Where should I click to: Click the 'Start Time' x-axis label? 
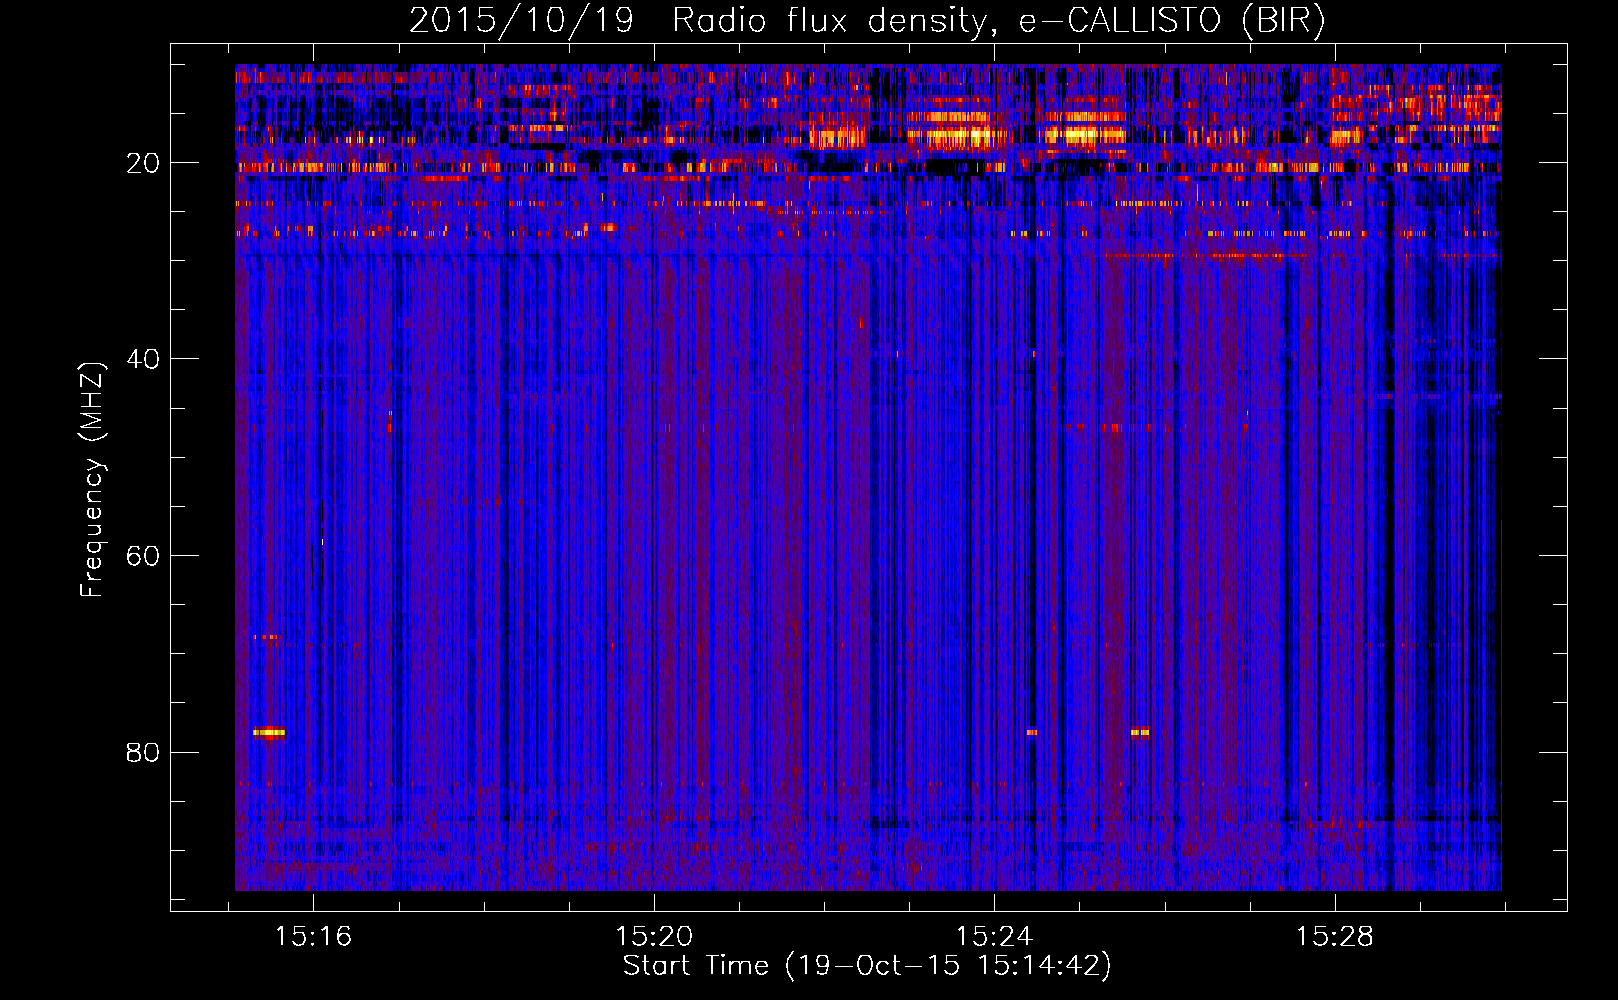tap(867, 966)
